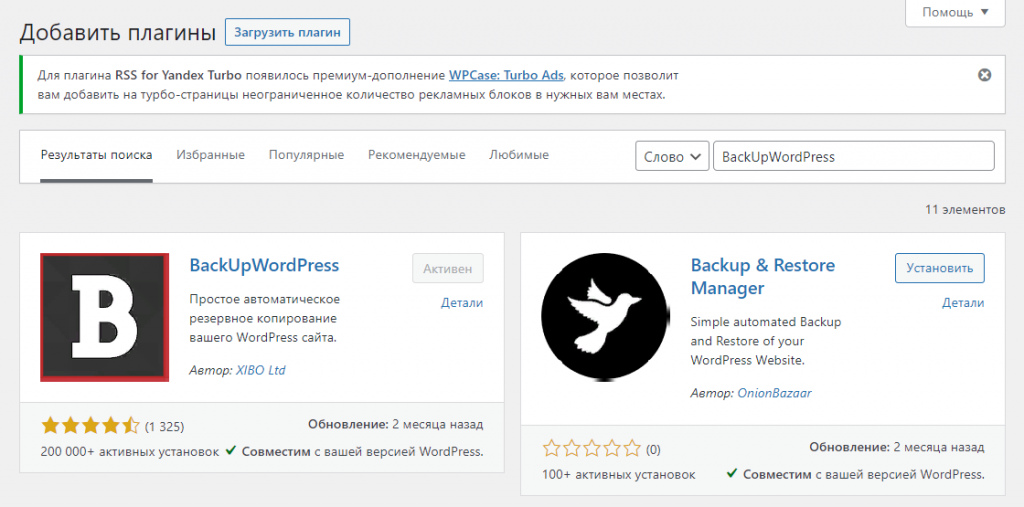
Task: Focus the plugin search field
Action: 854,157
